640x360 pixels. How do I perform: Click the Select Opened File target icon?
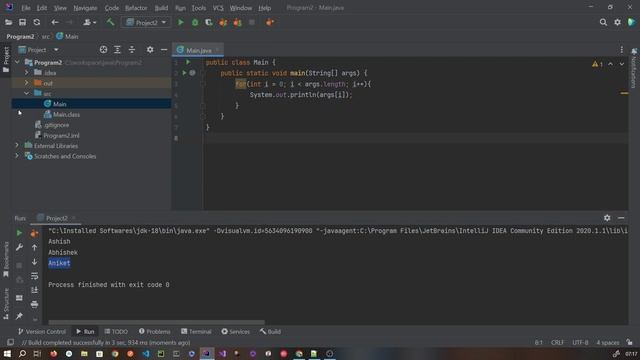[x=103, y=49]
